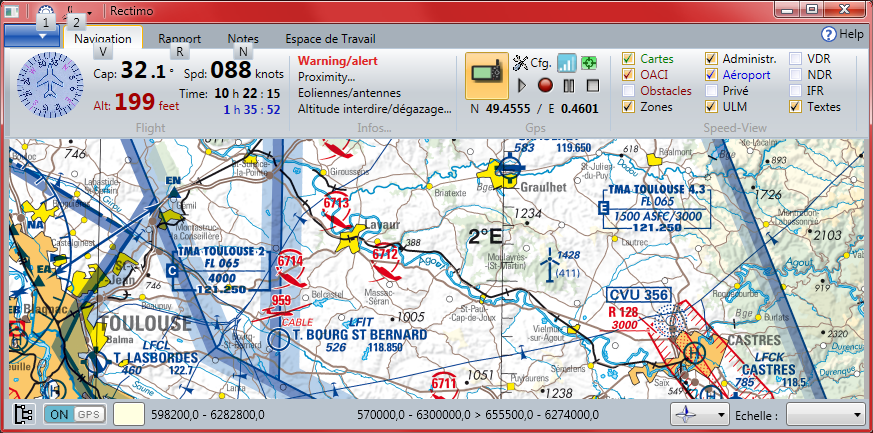Click the wind turbine obstacle symbol 1428
Screen dimensions: 873x433
click(x=549, y=264)
